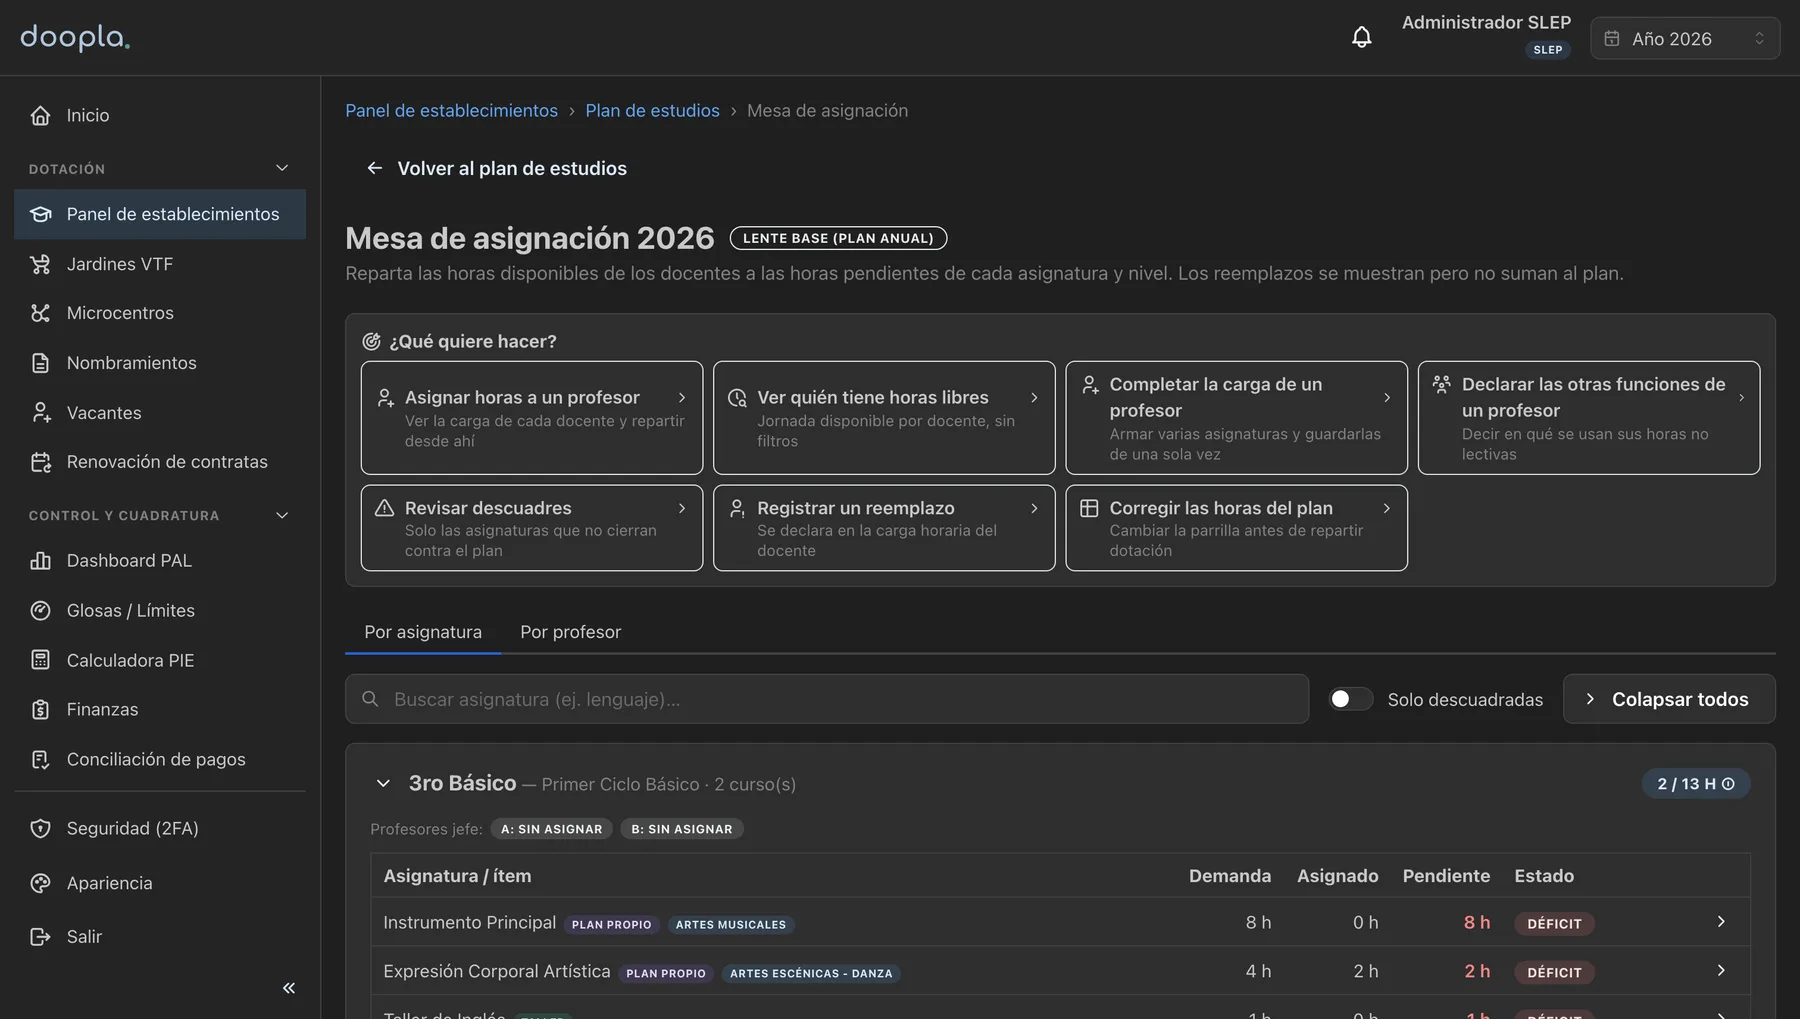Screen dimensions: 1800x1019
Task: Click the Salir logout icon
Action: click(x=40, y=937)
